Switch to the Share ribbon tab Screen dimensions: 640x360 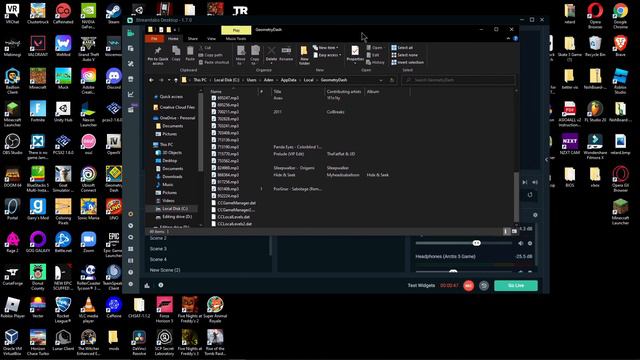click(x=193, y=39)
